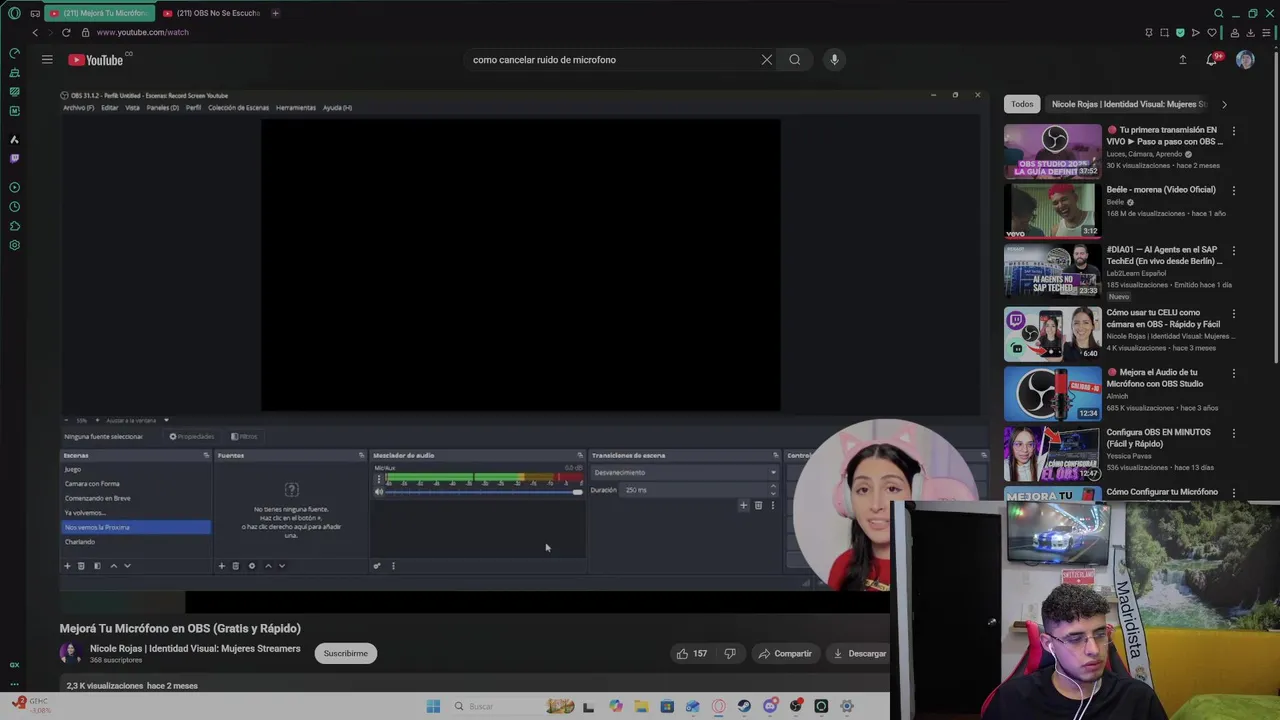
Task: Adjust Duración 250 ms stepper arrows
Action: tap(772, 490)
